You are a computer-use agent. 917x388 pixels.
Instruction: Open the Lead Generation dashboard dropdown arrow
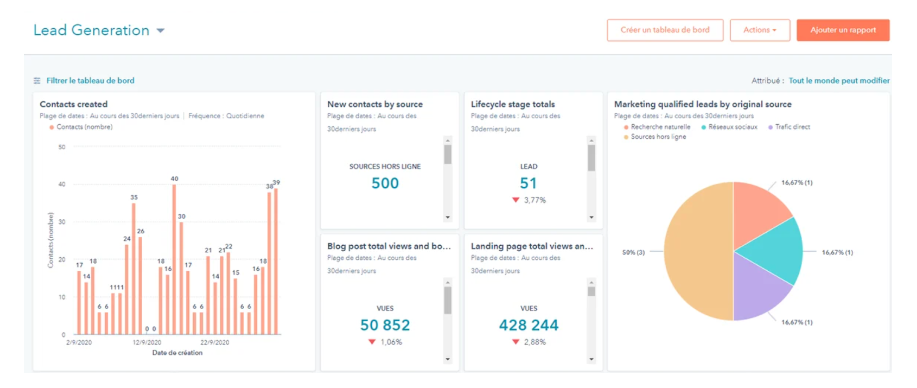(160, 31)
